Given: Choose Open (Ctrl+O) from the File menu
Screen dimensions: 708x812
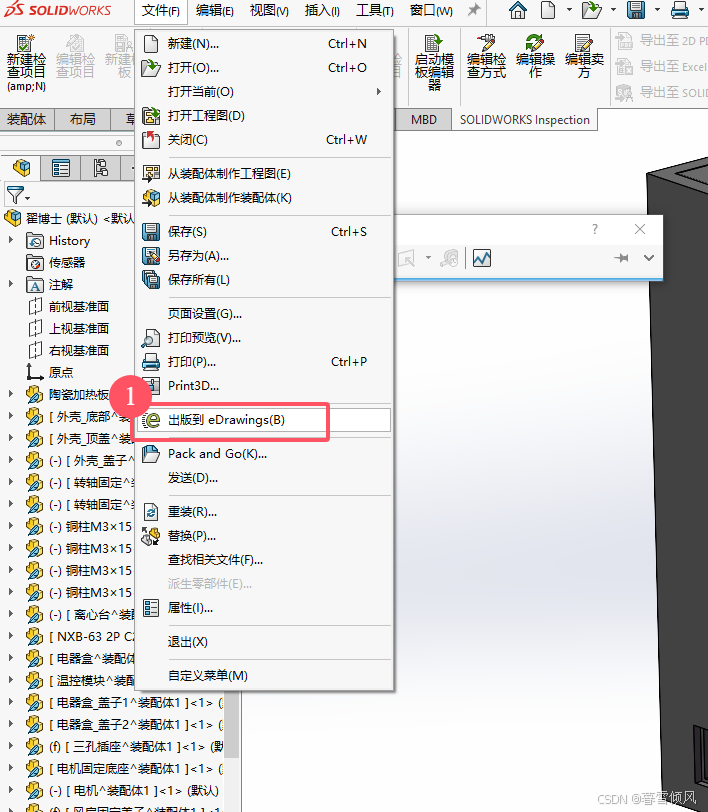Looking at the screenshot, I should (264, 68).
